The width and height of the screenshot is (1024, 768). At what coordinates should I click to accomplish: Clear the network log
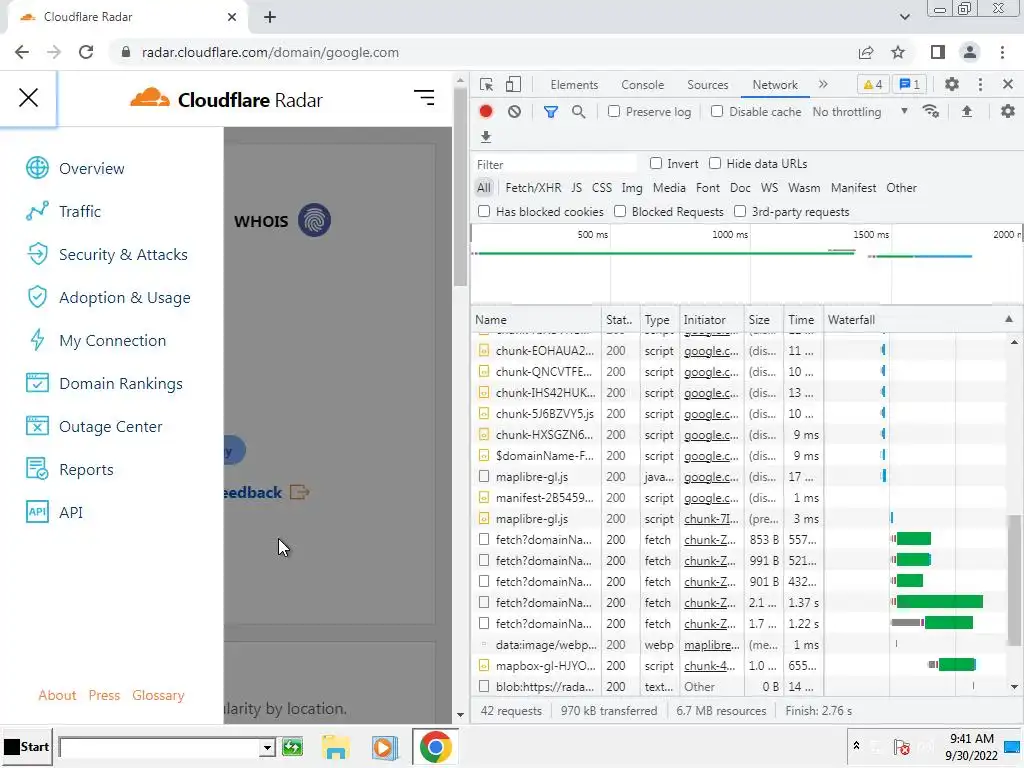tap(515, 112)
